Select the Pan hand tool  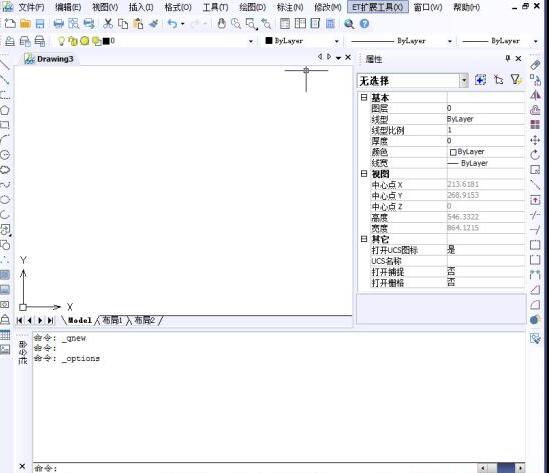[221, 24]
